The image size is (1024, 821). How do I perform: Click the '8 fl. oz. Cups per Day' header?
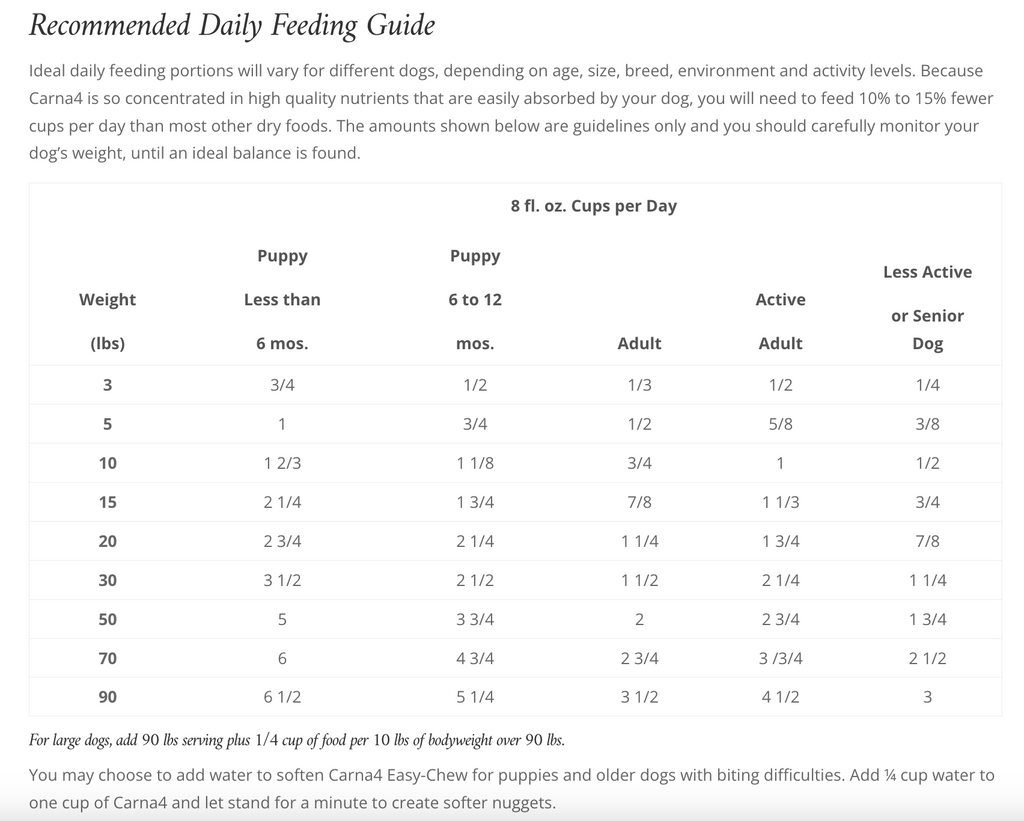click(x=593, y=206)
